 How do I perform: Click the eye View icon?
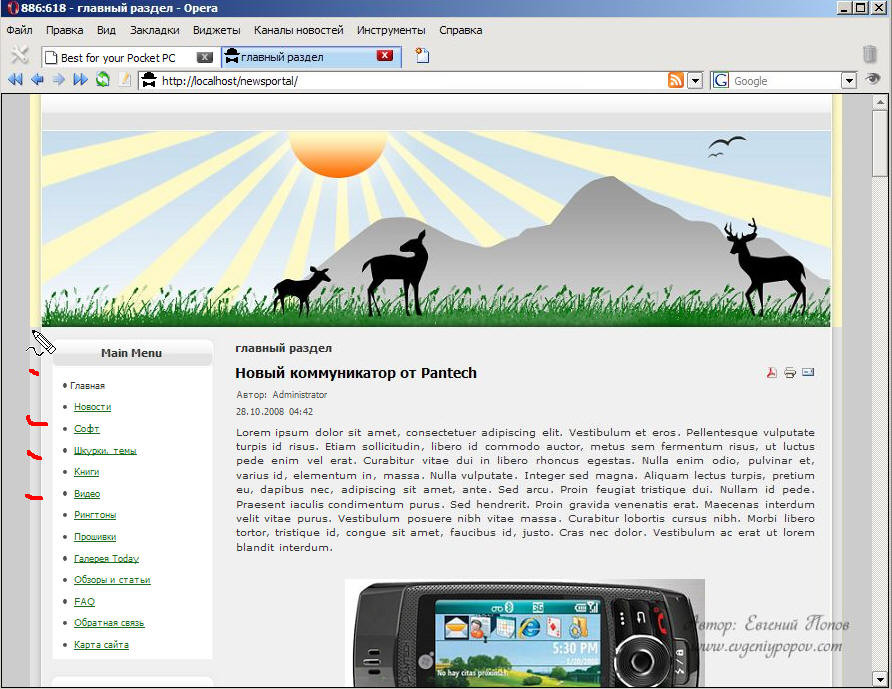coord(873,79)
